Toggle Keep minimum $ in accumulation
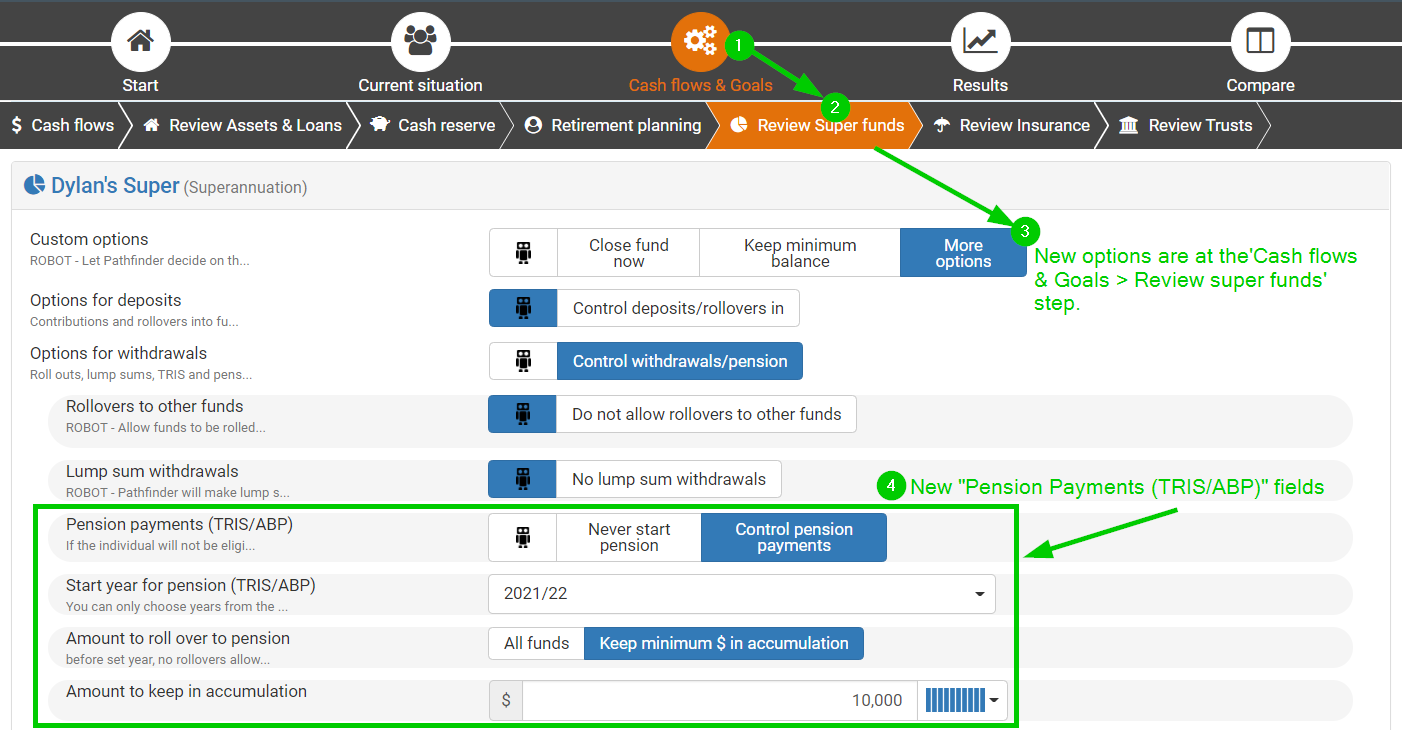The width and height of the screenshot is (1402, 730). pyautogui.click(x=723, y=643)
